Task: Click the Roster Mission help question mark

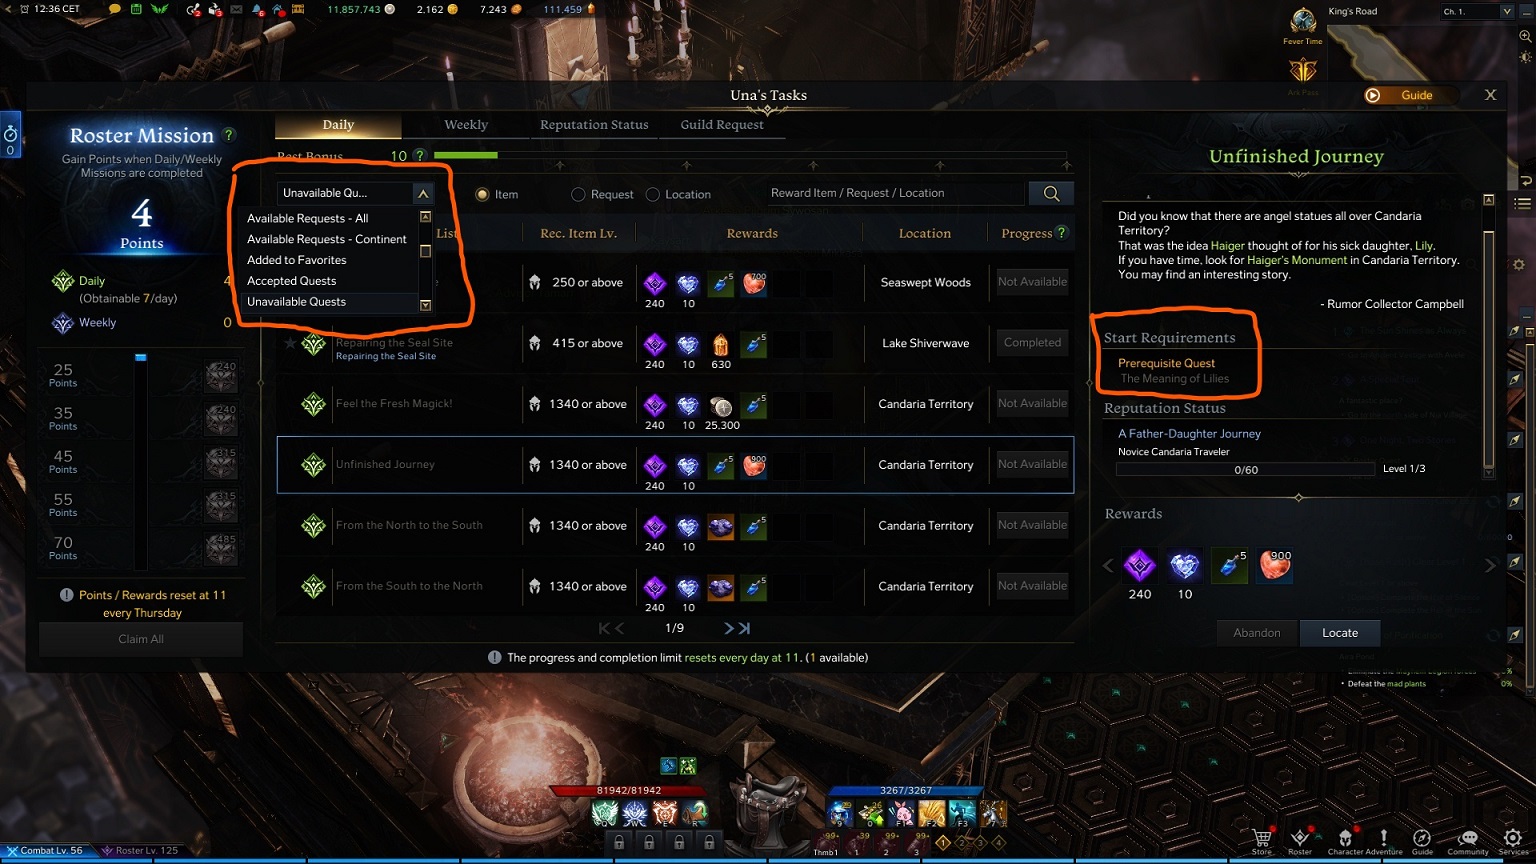Action: 229,134
